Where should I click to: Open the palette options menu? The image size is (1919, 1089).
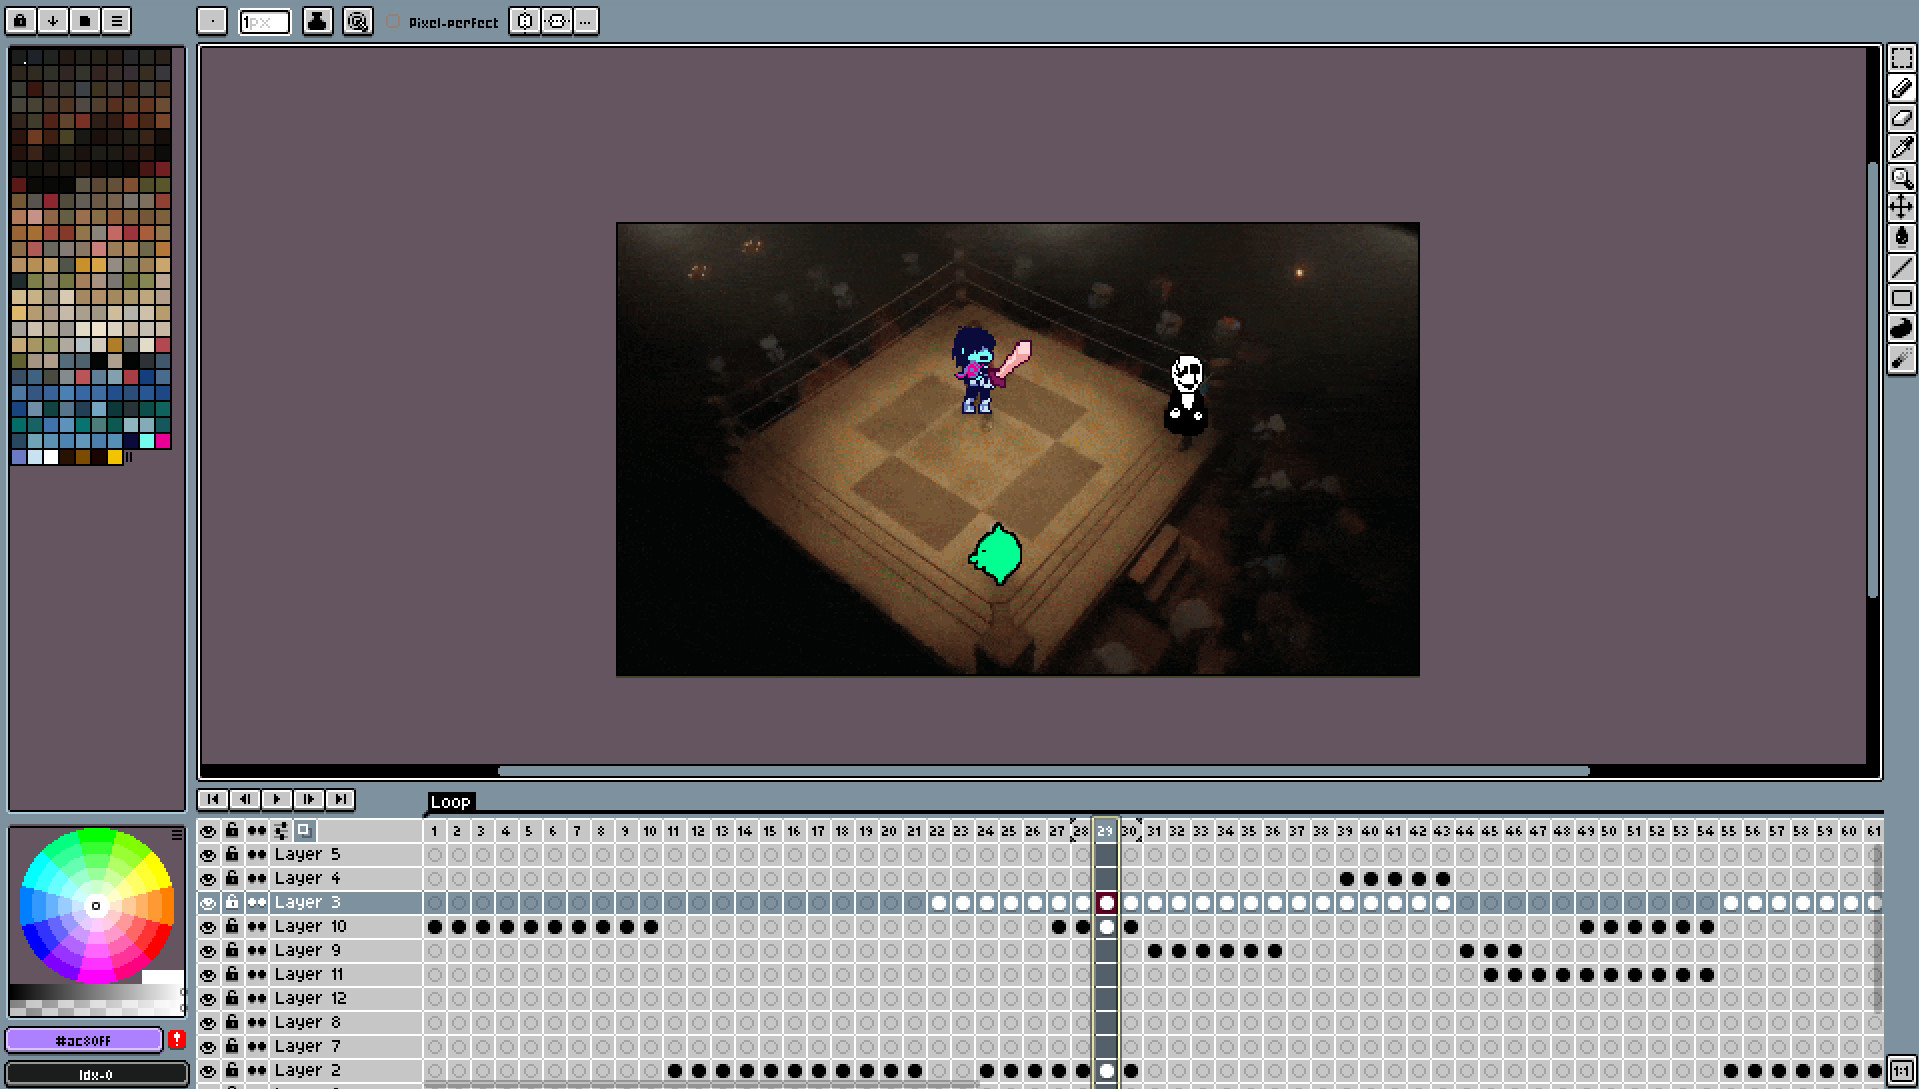[x=116, y=21]
